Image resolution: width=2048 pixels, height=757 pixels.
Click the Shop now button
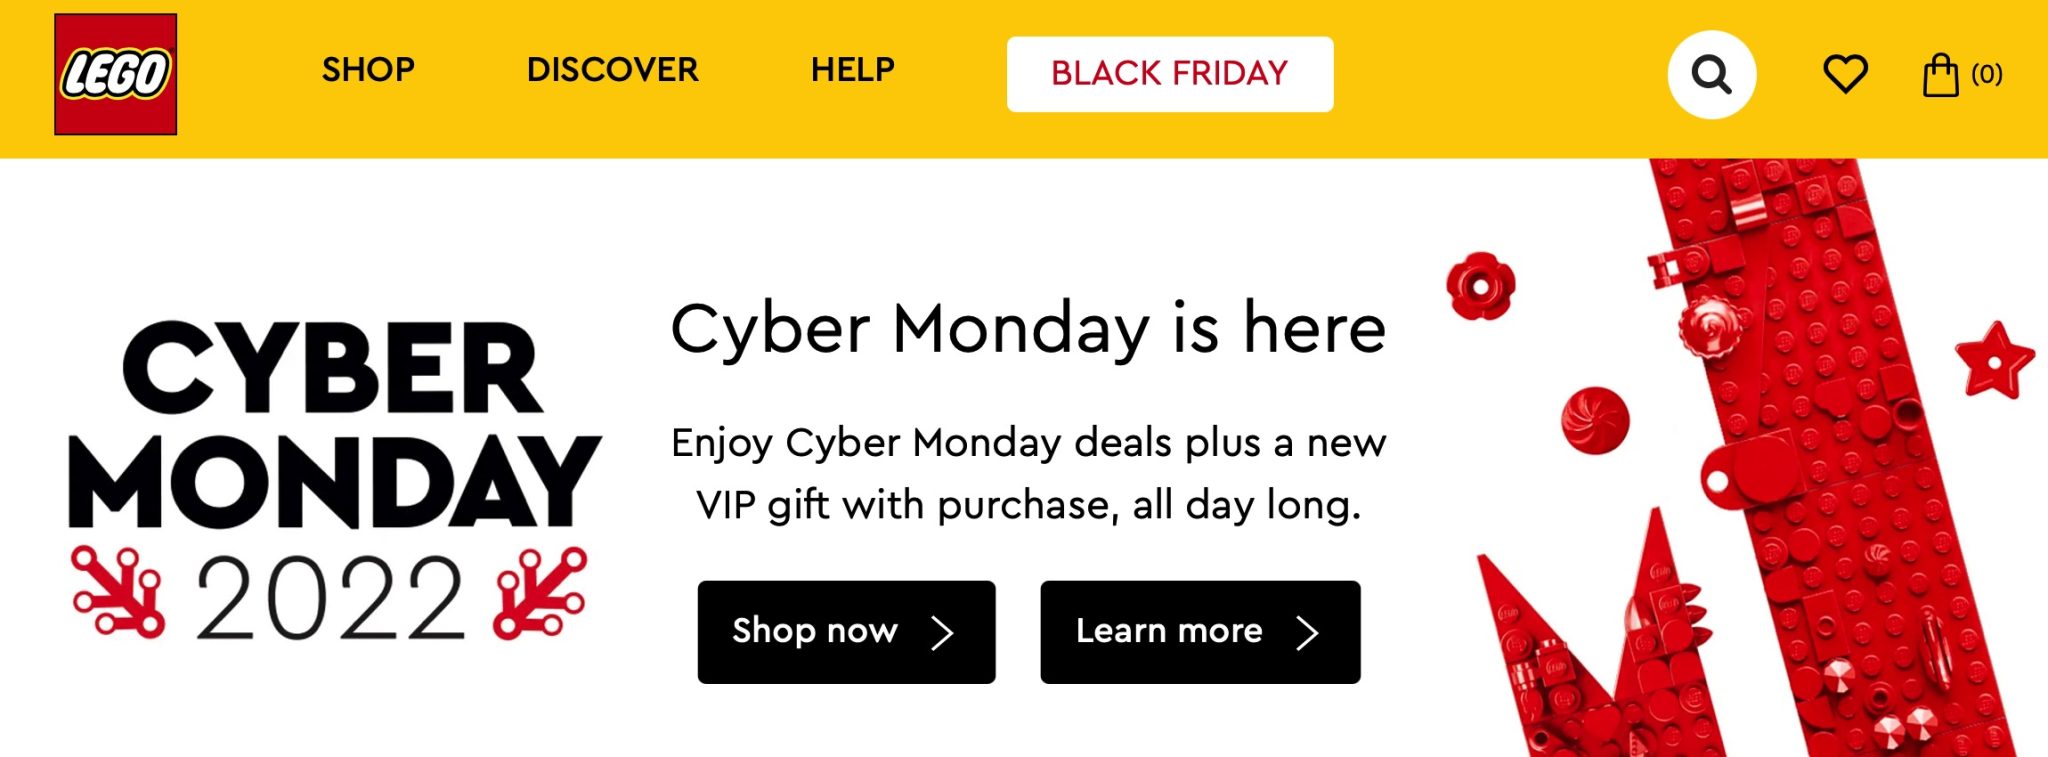click(x=845, y=631)
